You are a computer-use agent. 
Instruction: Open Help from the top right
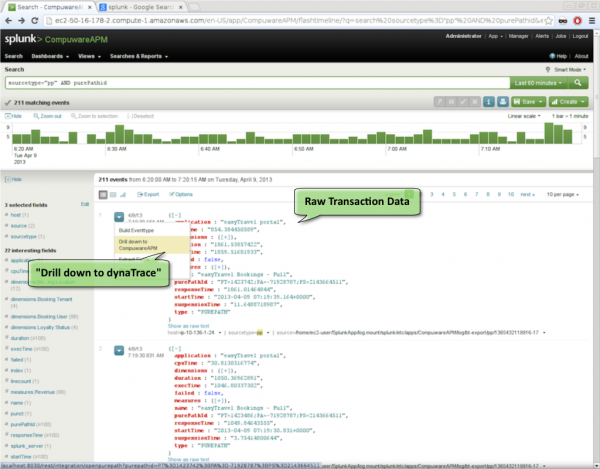(558, 56)
